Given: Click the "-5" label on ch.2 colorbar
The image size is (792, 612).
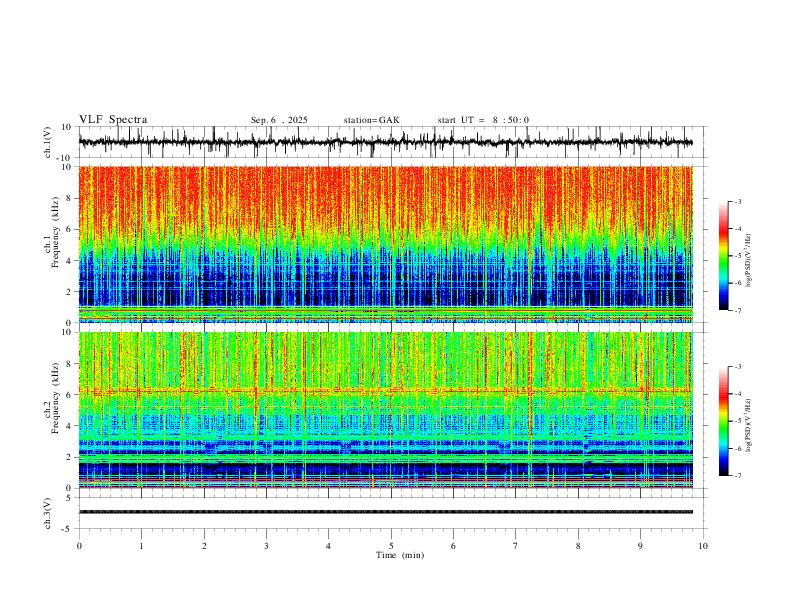Looking at the screenshot, I should [738, 421].
